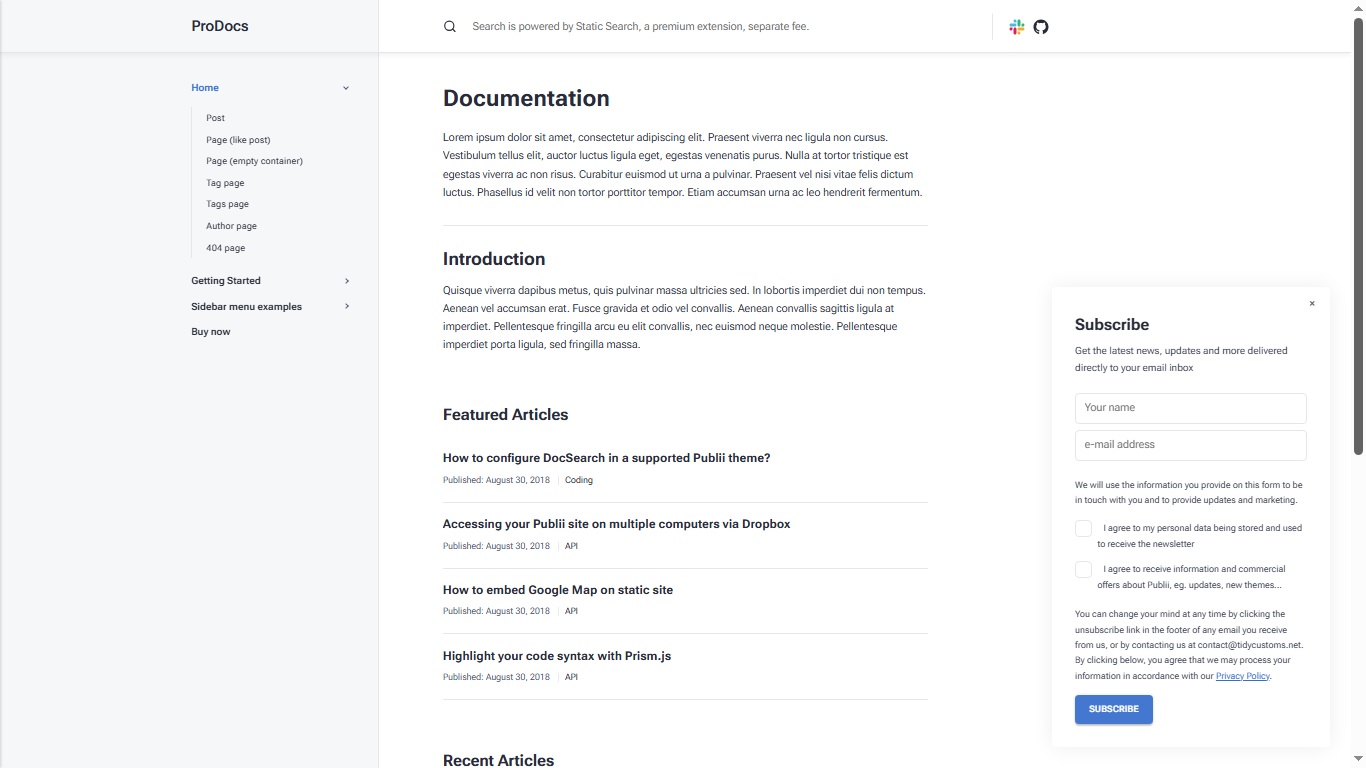The height and width of the screenshot is (768, 1366).
Task: Open the Prism.js syntax highlighting article
Action: click(557, 656)
